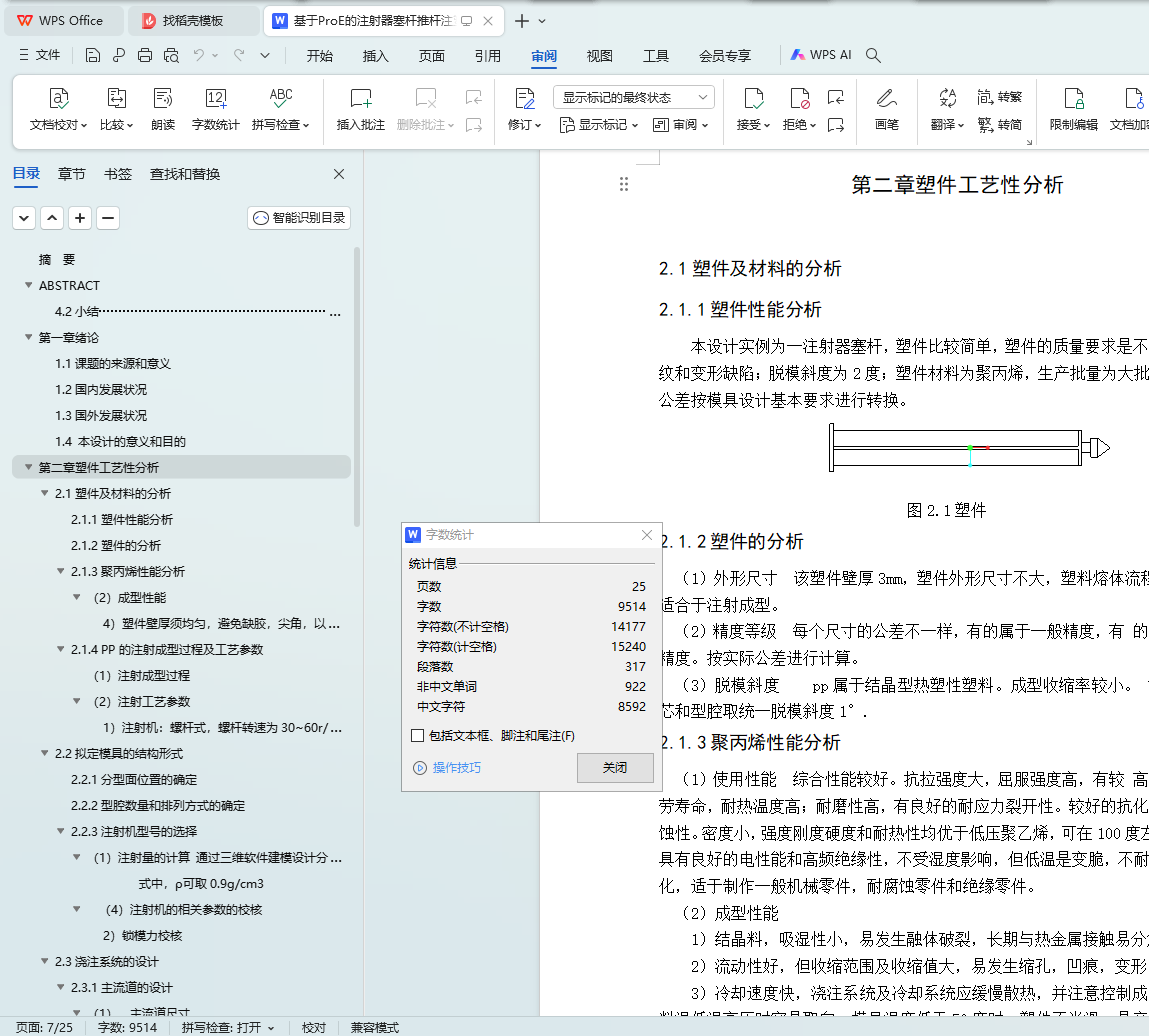Jump to the next tracked change
1149x1036 pixels.
pyautogui.click(x=835, y=125)
